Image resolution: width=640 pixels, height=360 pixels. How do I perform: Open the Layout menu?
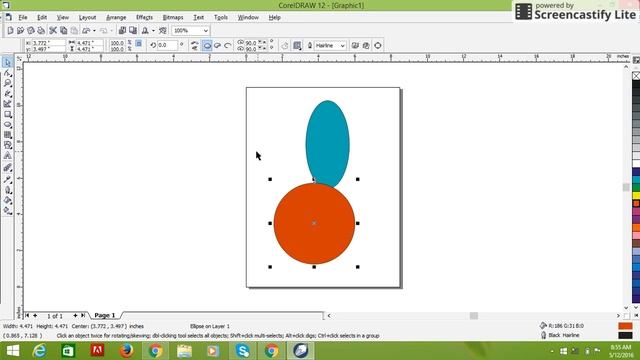[x=87, y=18]
